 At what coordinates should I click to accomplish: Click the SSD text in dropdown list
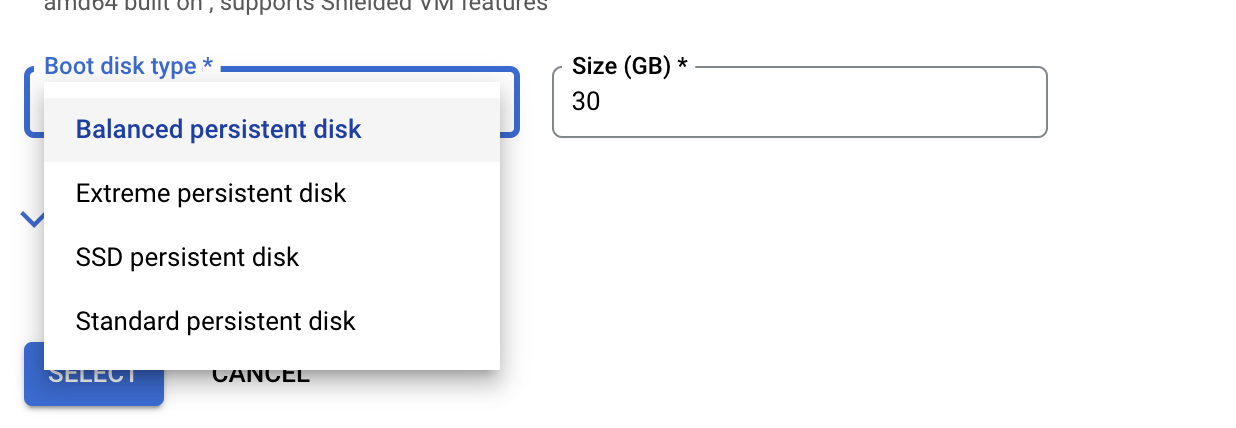99,257
